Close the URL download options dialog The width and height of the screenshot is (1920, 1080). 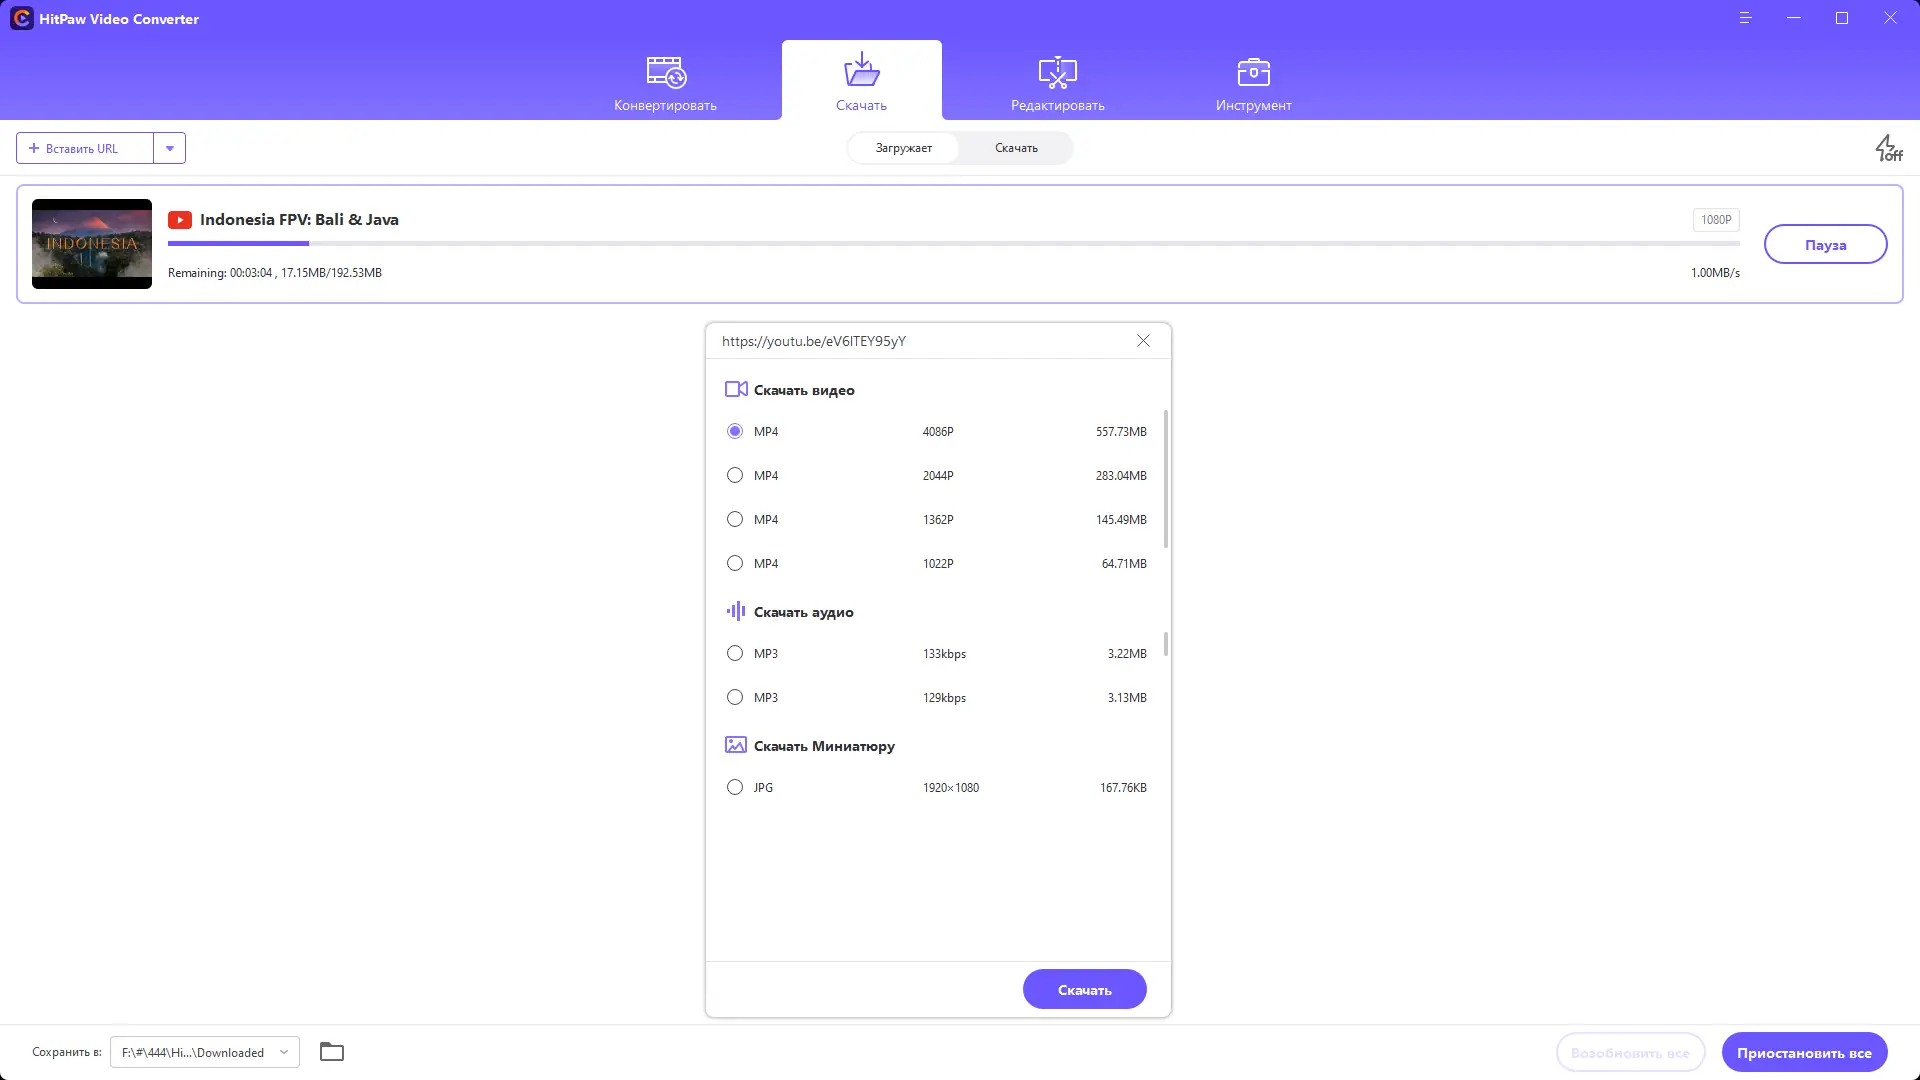tap(1143, 341)
